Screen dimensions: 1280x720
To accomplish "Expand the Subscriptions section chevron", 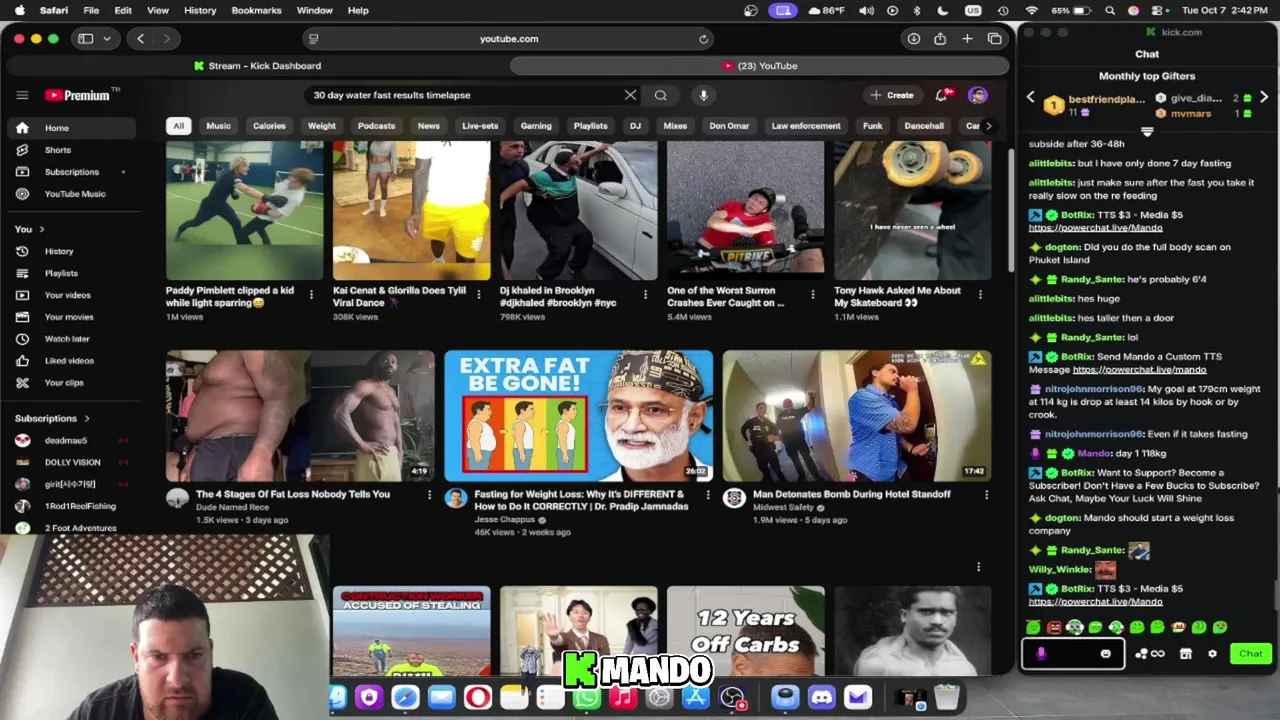I will tap(87, 418).
